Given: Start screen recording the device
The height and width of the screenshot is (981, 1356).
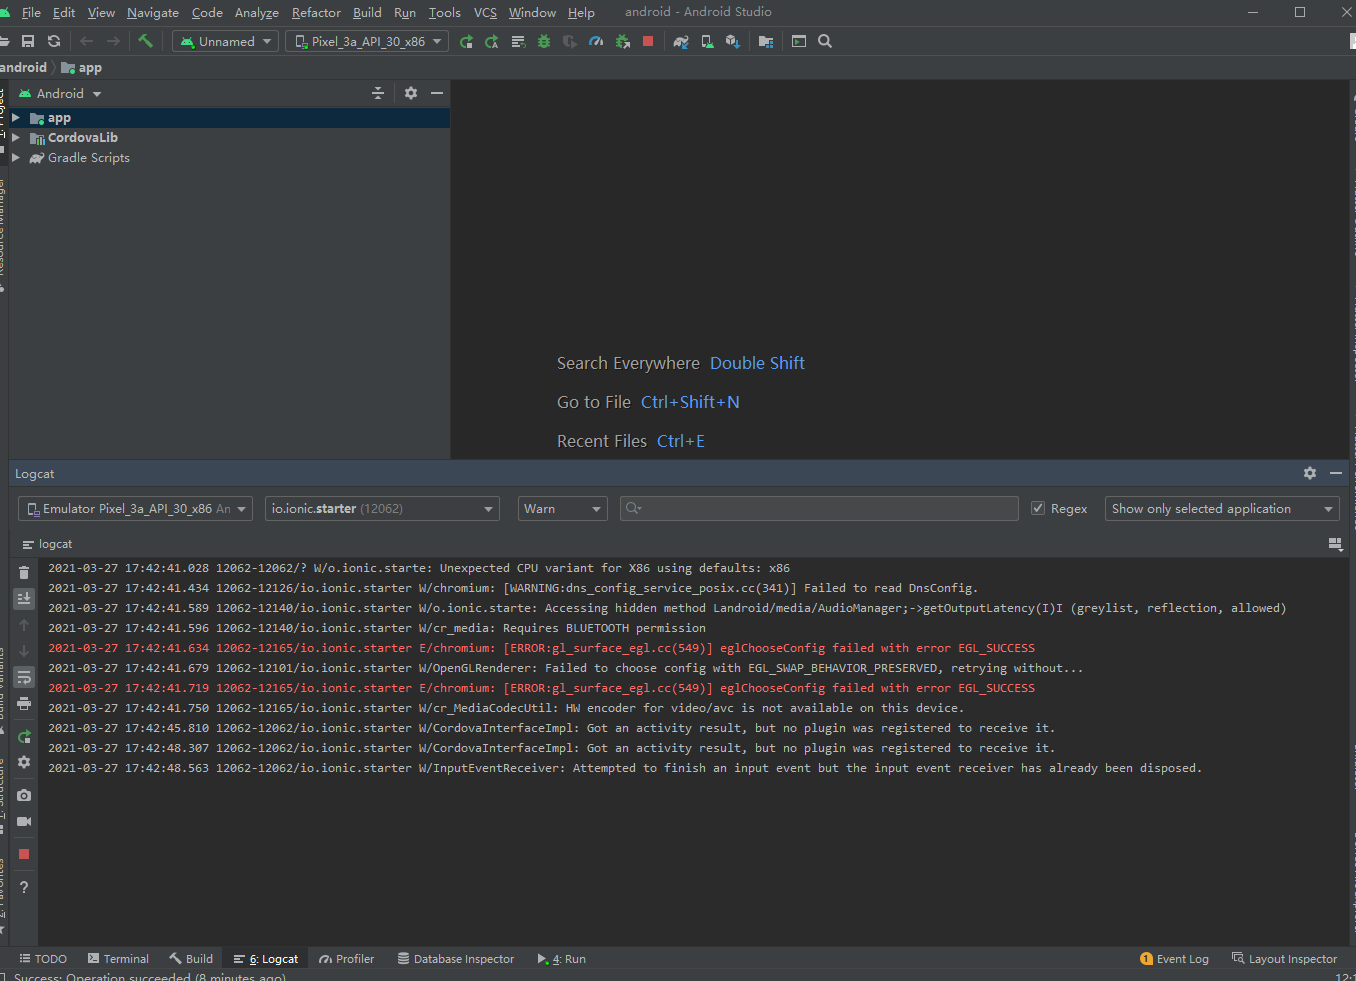Looking at the screenshot, I should tap(23, 821).
